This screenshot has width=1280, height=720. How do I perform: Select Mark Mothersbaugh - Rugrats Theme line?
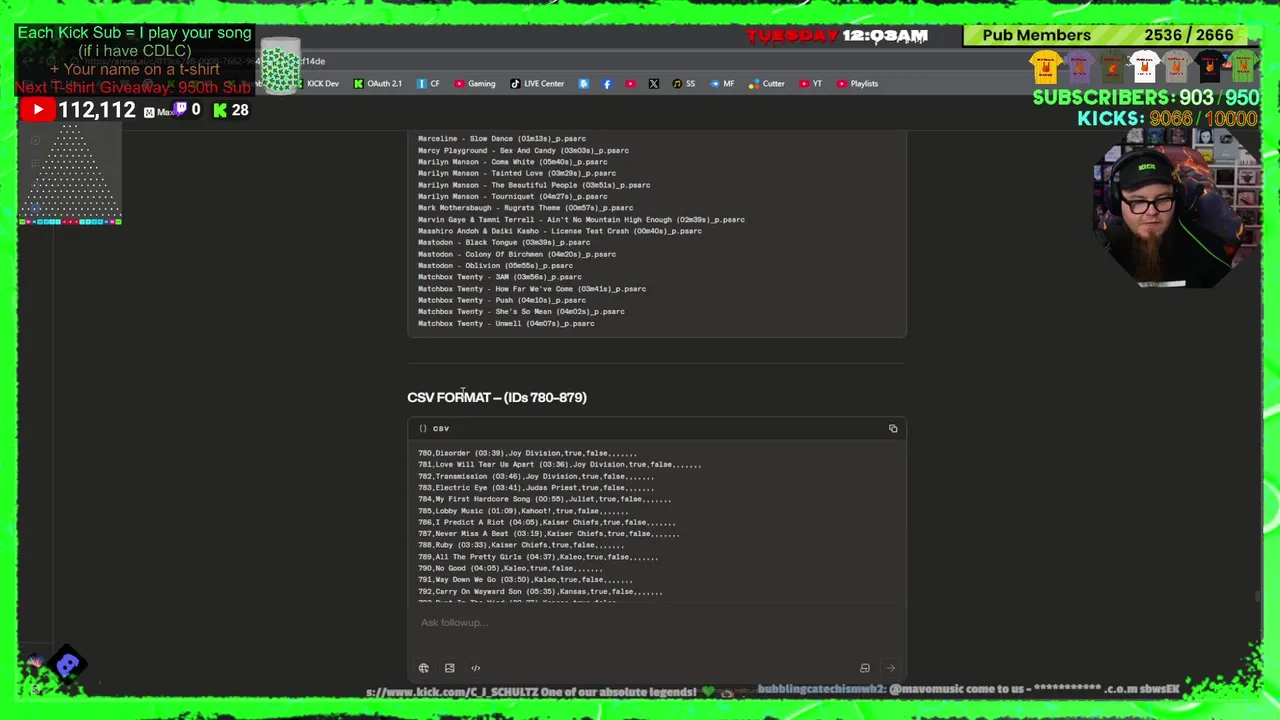point(525,208)
